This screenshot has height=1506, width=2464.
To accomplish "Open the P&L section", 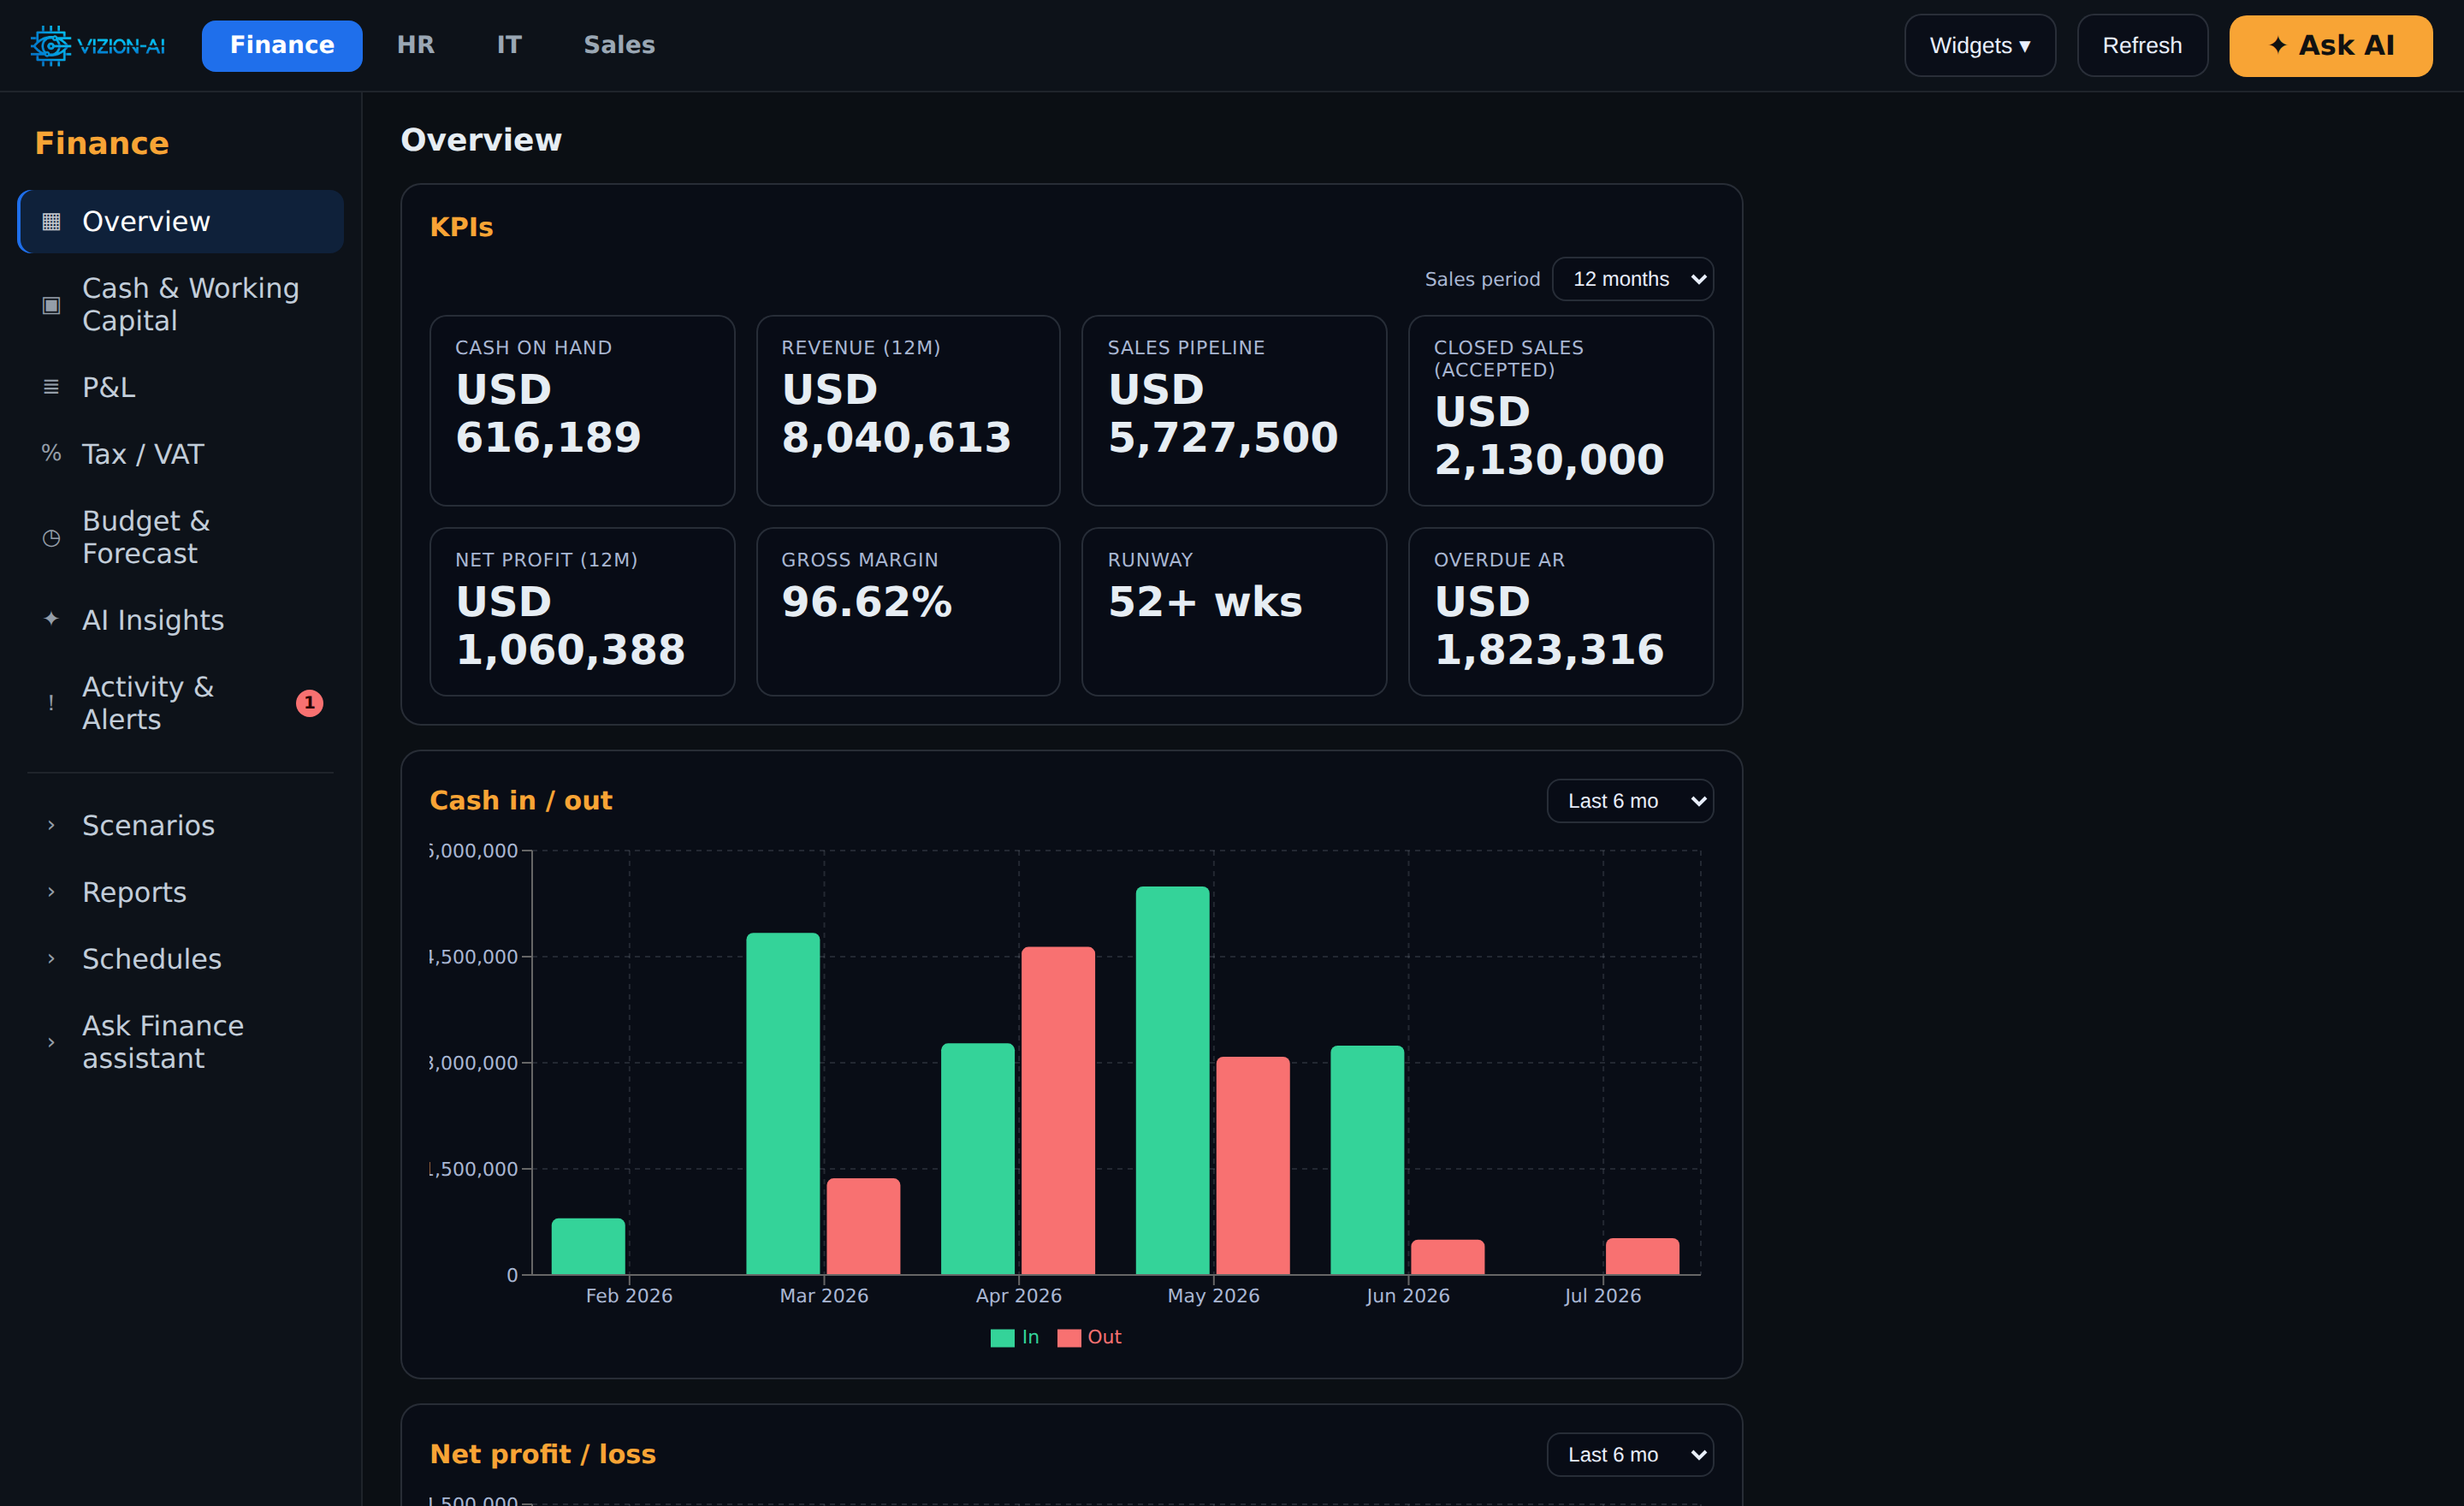I will pos(181,387).
